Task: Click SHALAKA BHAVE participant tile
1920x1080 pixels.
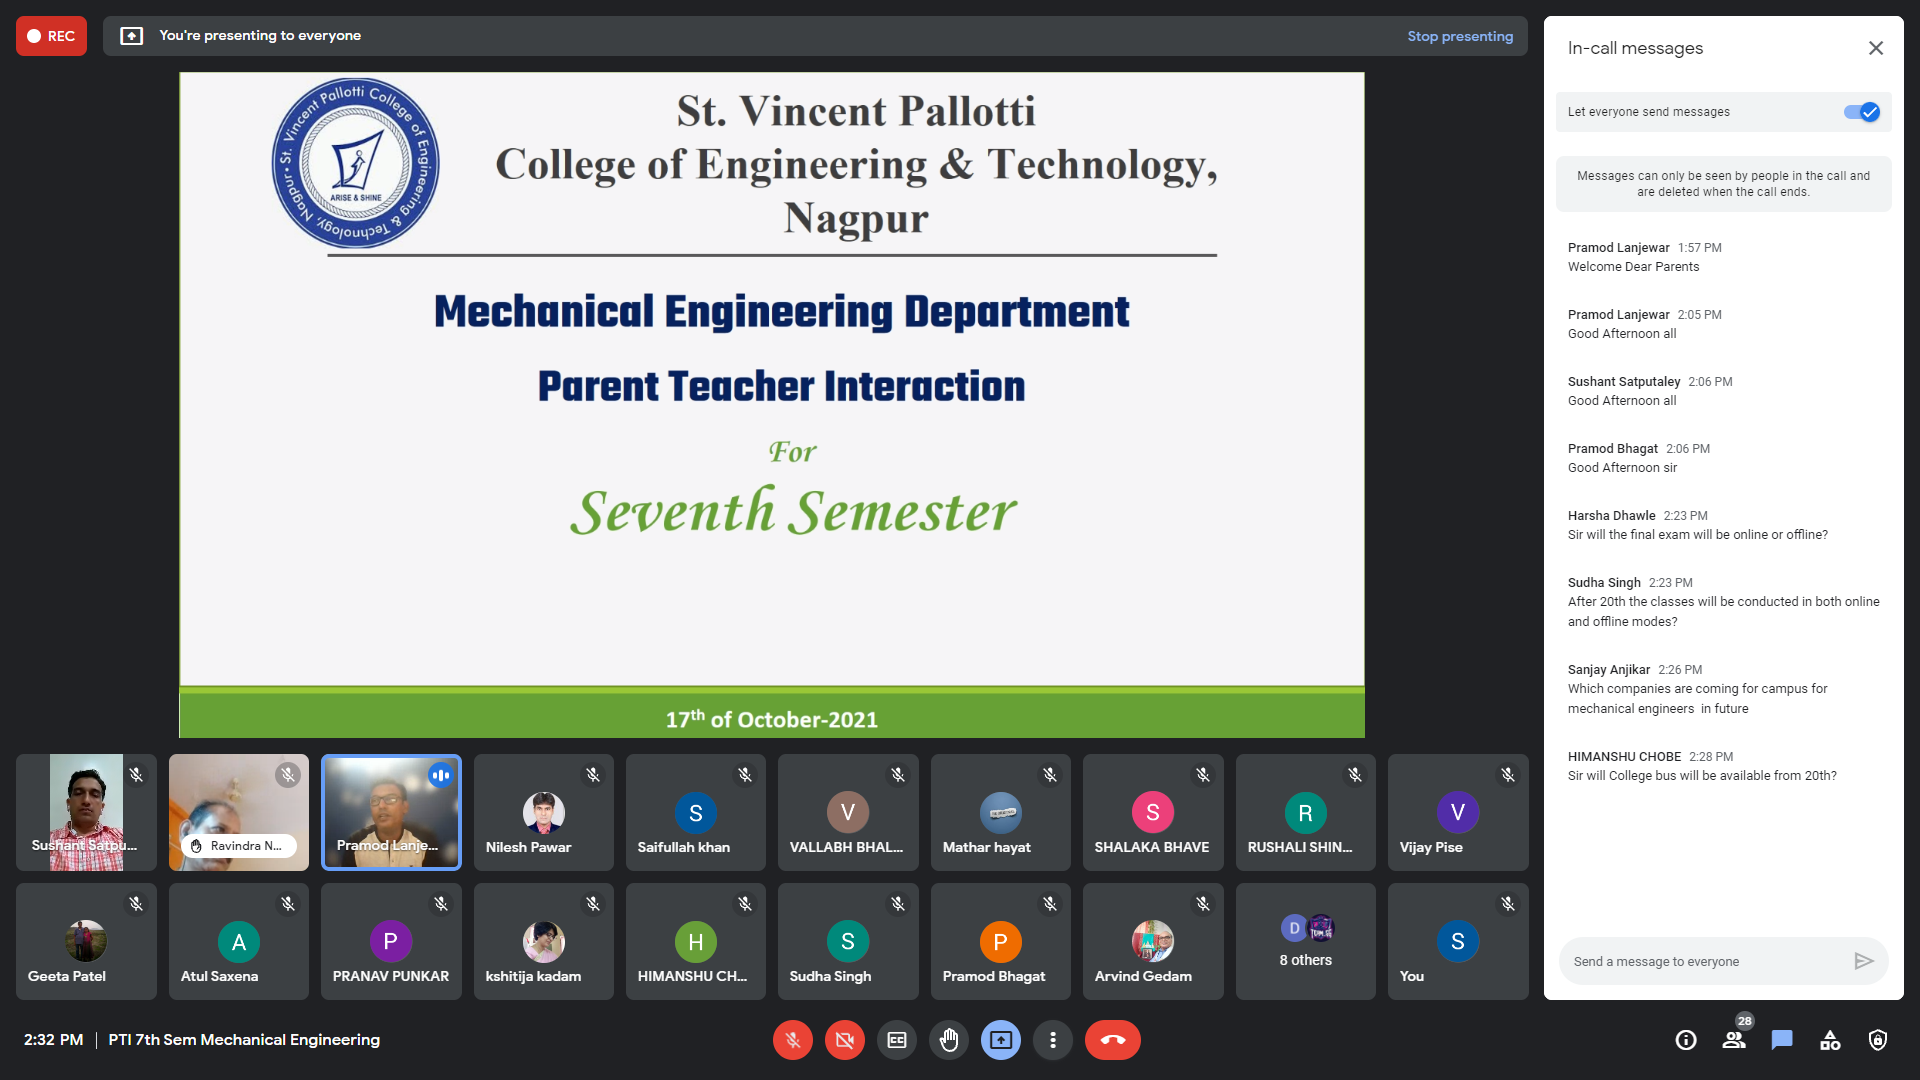Action: click(1153, 812)
